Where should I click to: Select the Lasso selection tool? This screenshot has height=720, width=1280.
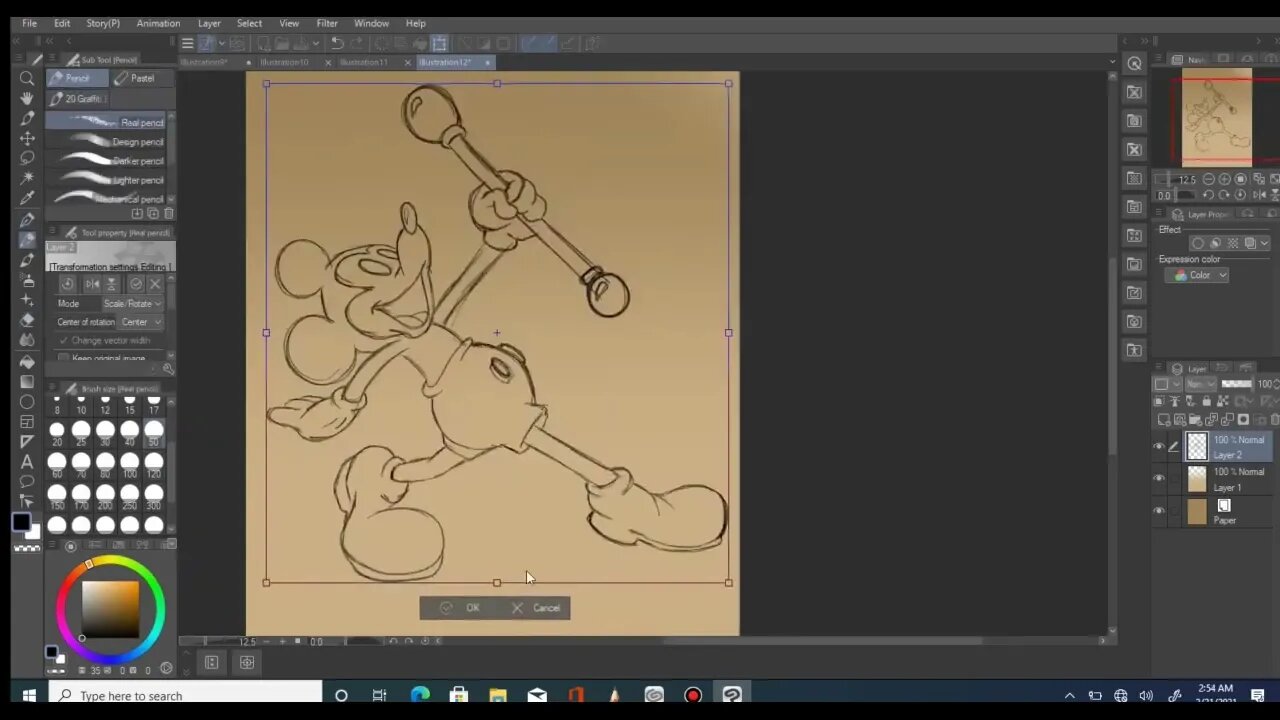coord(27,158)
